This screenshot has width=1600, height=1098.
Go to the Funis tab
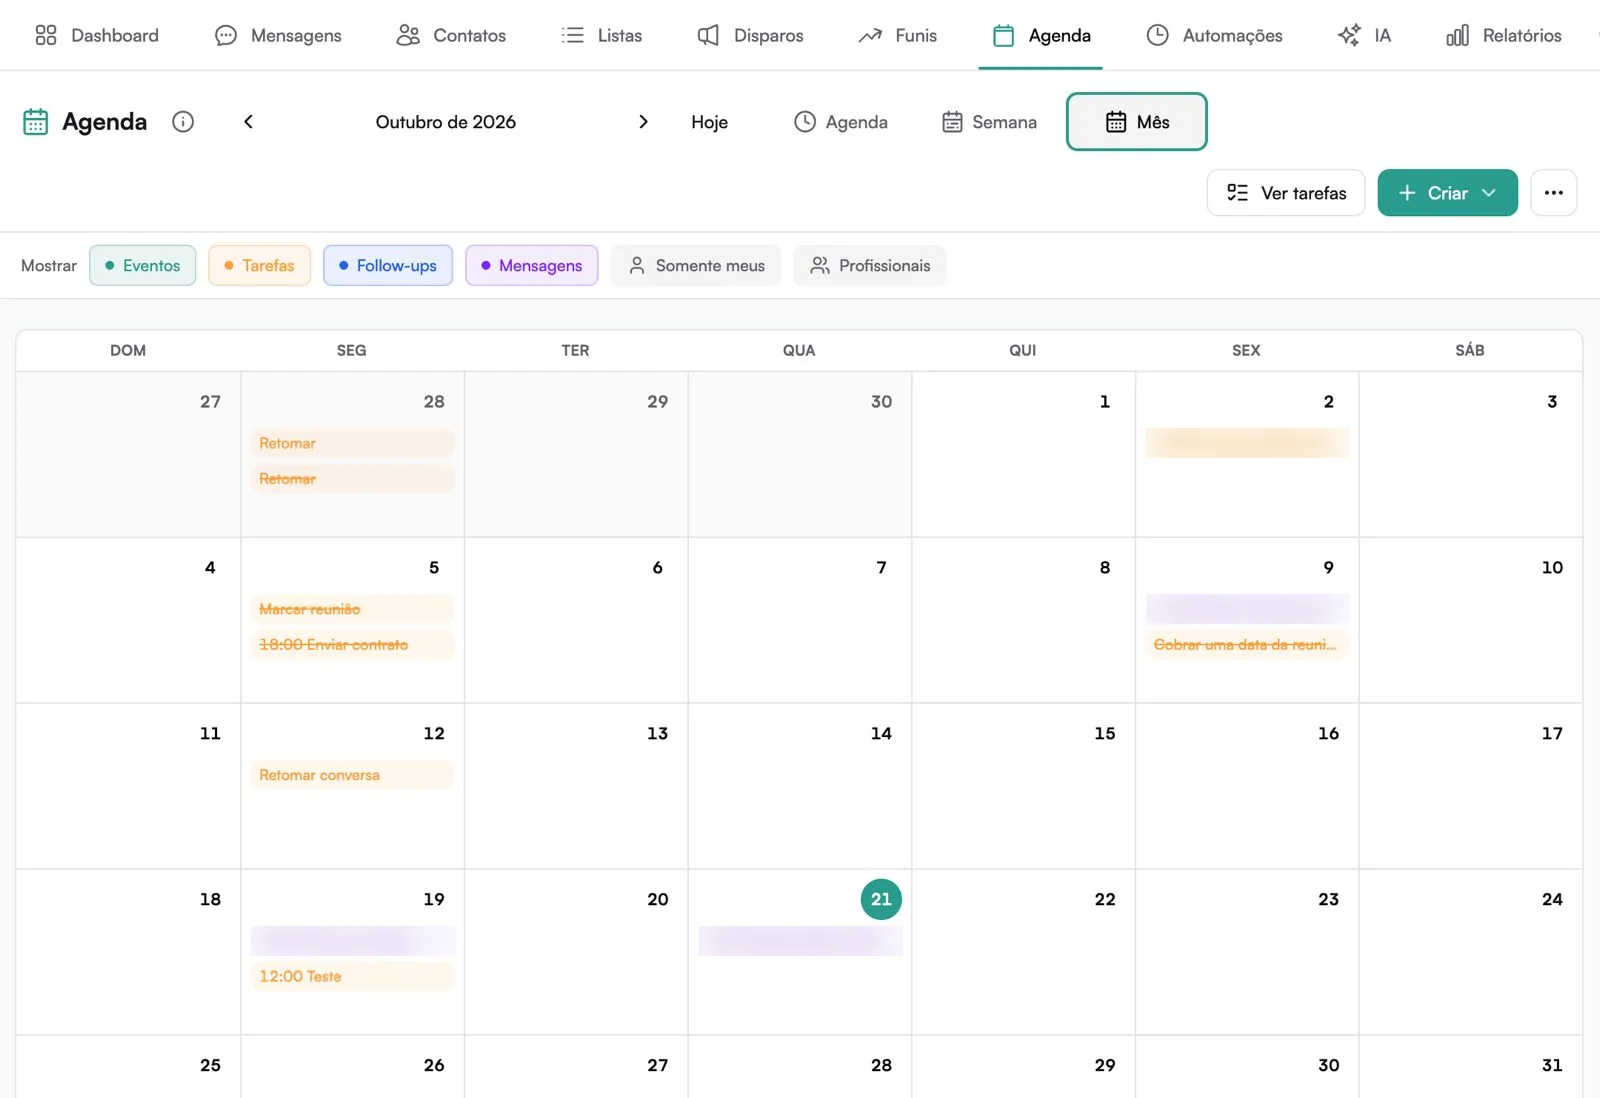pos(898,35)
